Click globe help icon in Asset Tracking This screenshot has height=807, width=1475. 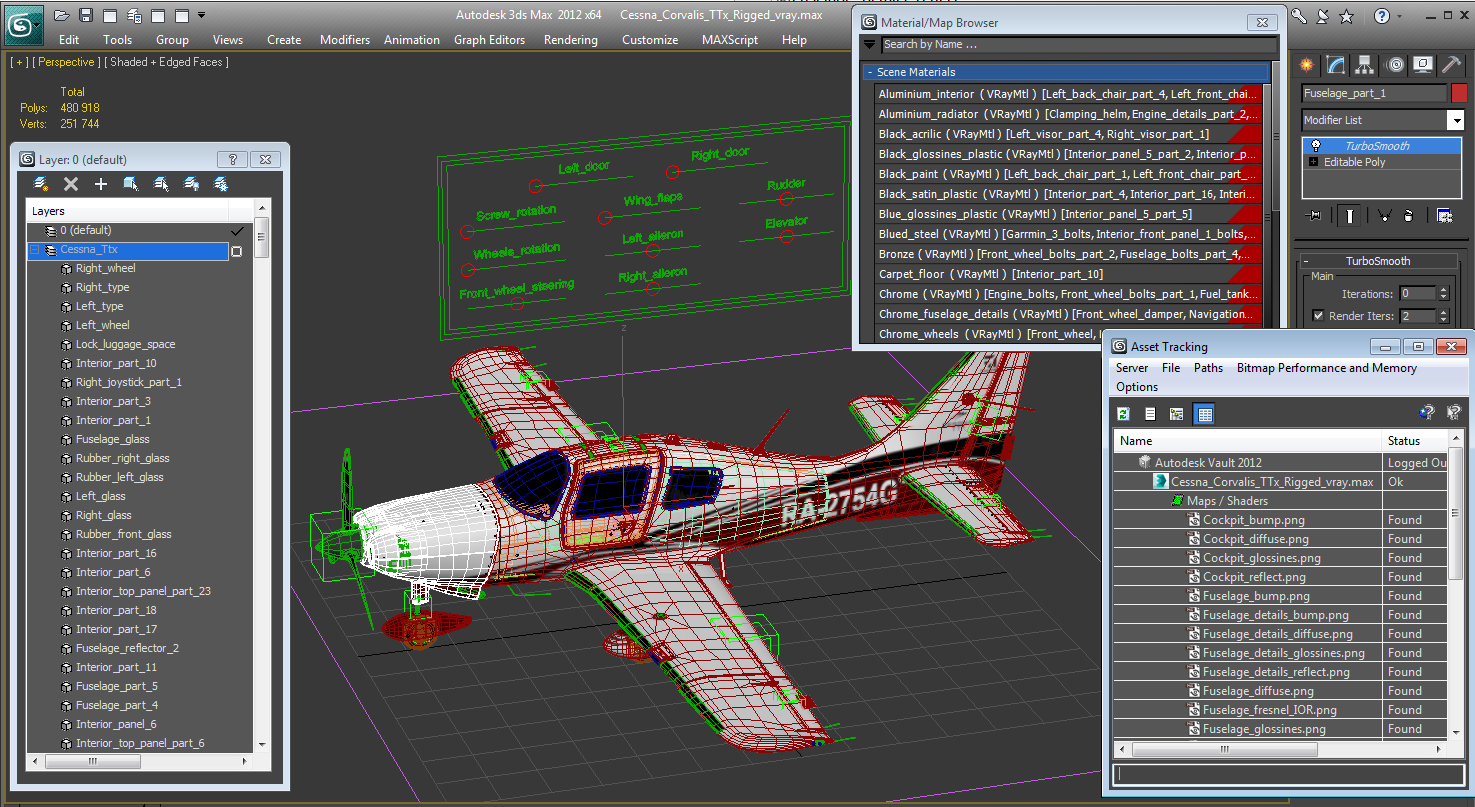(x=1427, y=412)
